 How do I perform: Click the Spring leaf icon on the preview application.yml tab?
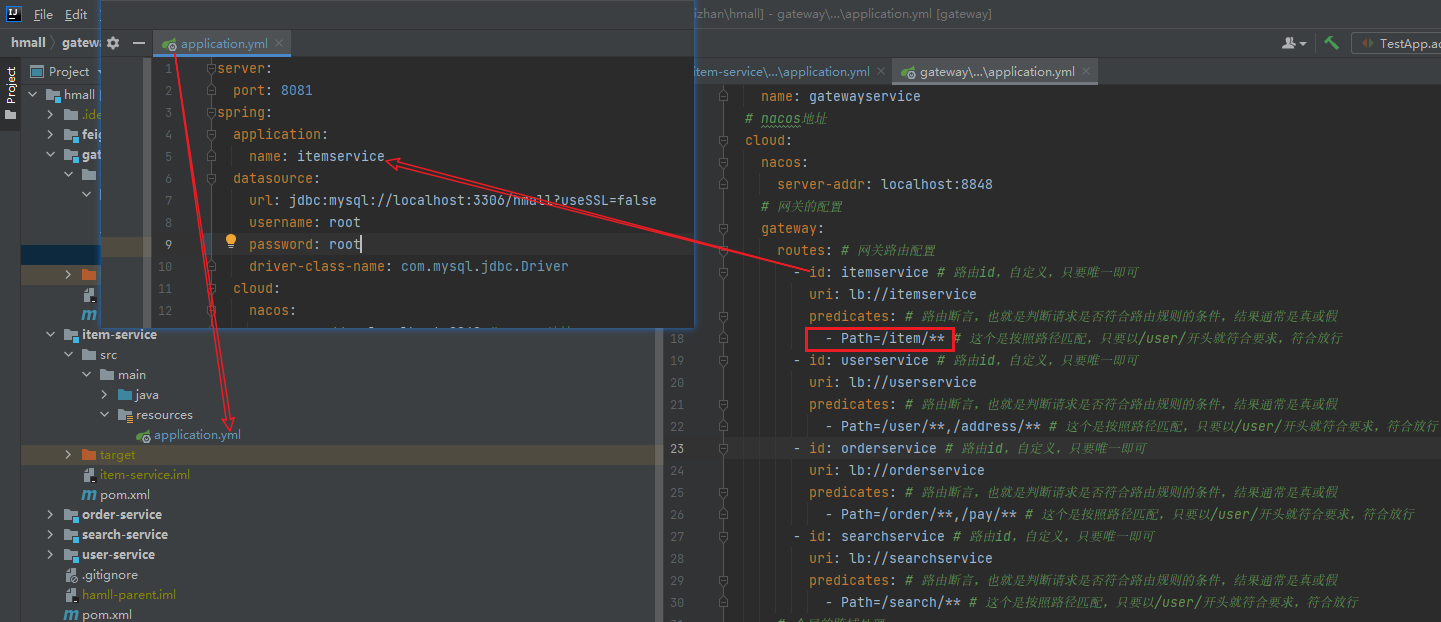(x=170, y=44)
